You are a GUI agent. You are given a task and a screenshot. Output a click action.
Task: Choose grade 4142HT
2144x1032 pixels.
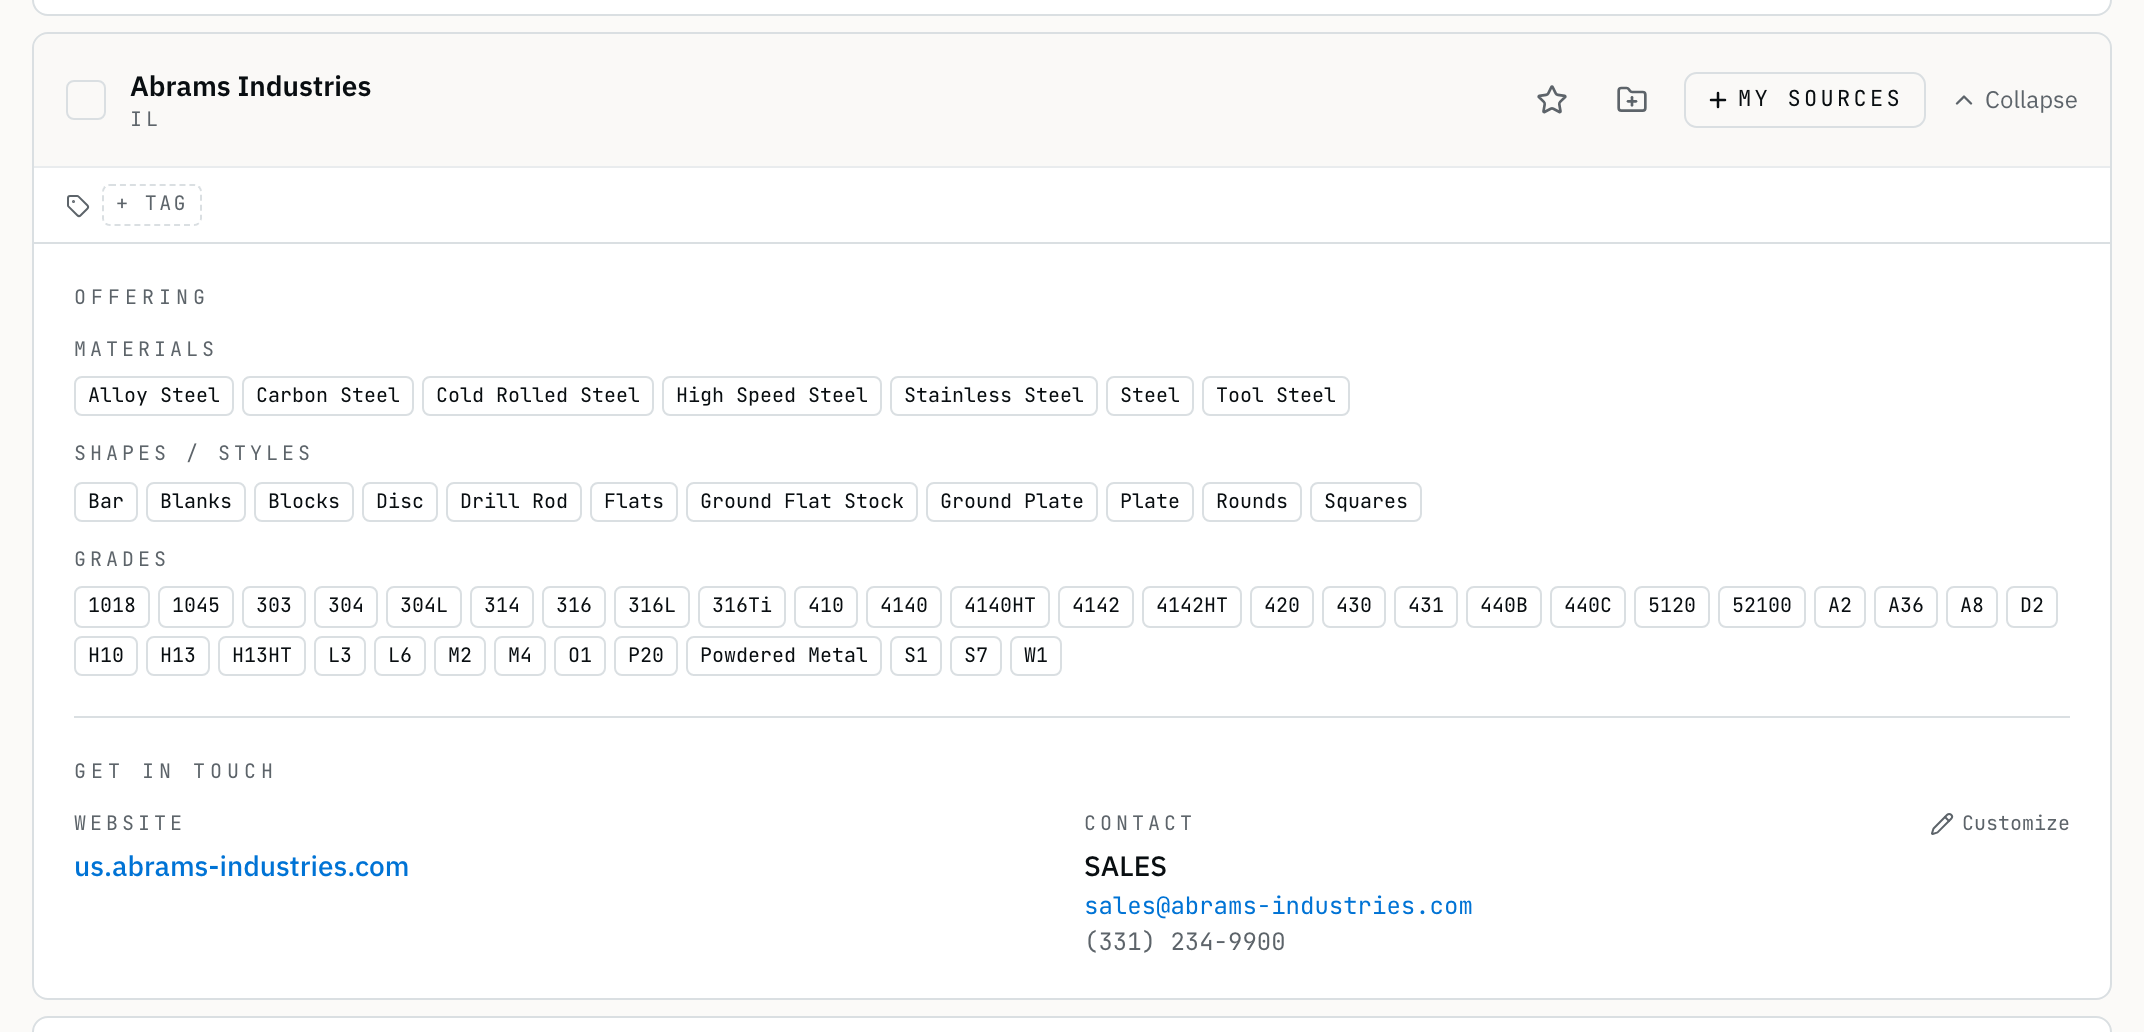tap(1192, 606)
